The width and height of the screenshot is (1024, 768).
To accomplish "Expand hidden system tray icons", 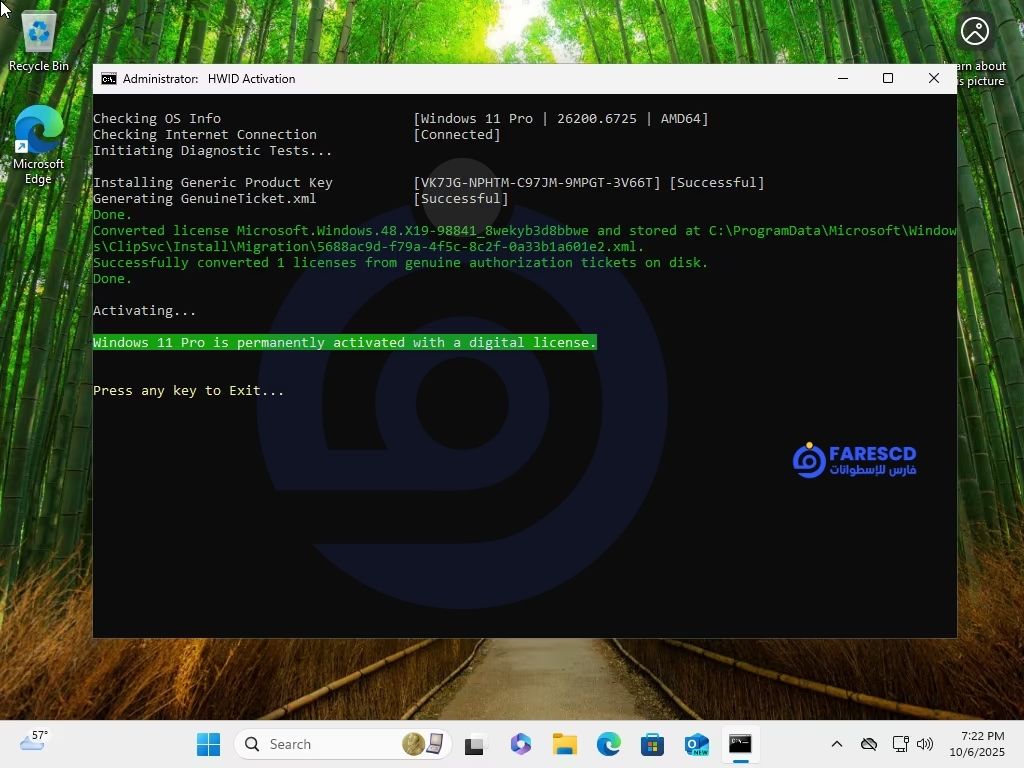I will 837,744.
